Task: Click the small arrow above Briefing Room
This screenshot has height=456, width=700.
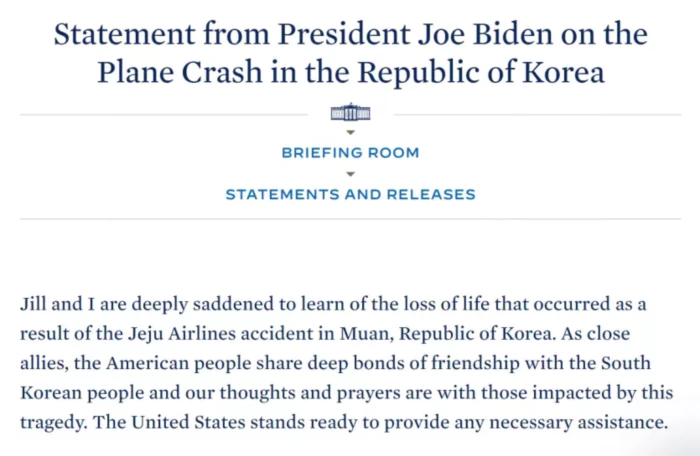Action: 350,132
